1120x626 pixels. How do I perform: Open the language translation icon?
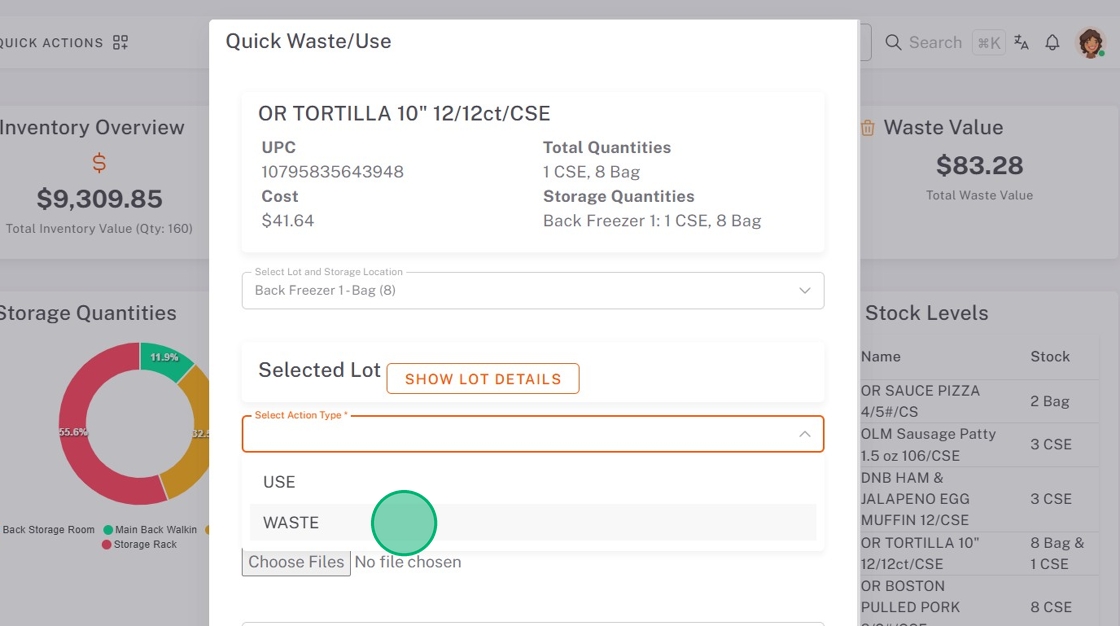tap(1021, 42)
